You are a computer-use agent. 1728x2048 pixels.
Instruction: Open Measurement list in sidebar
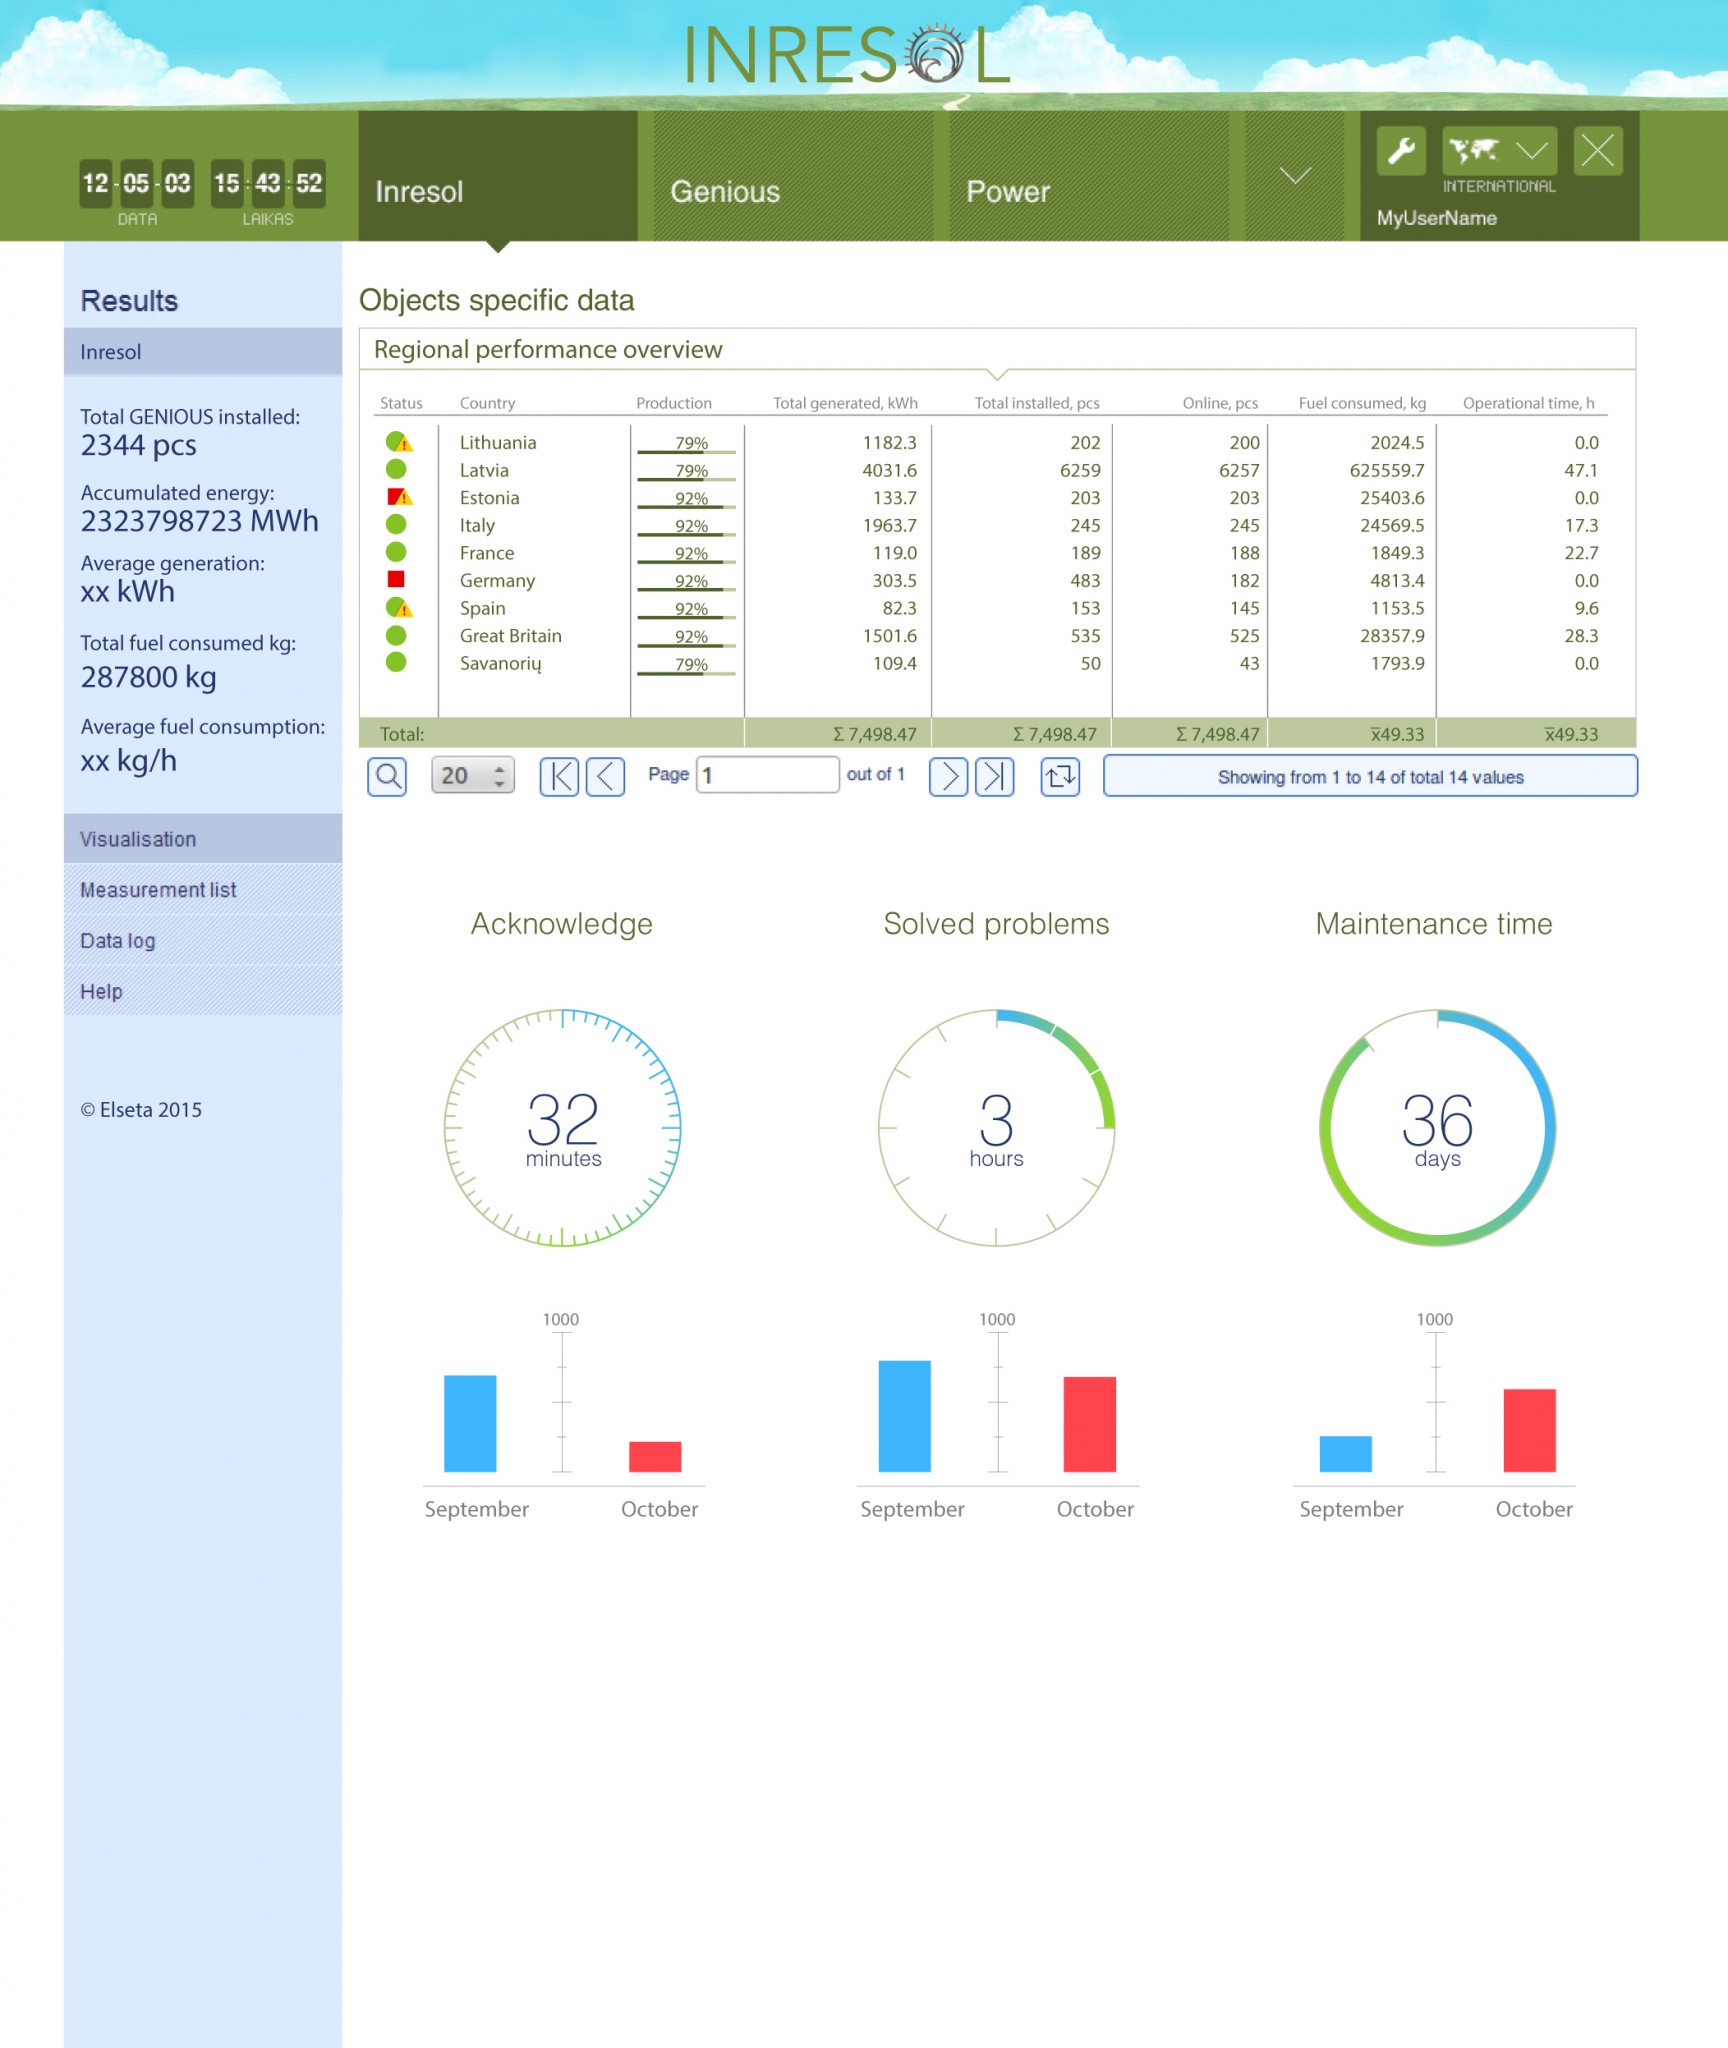(x=158, y=890)
